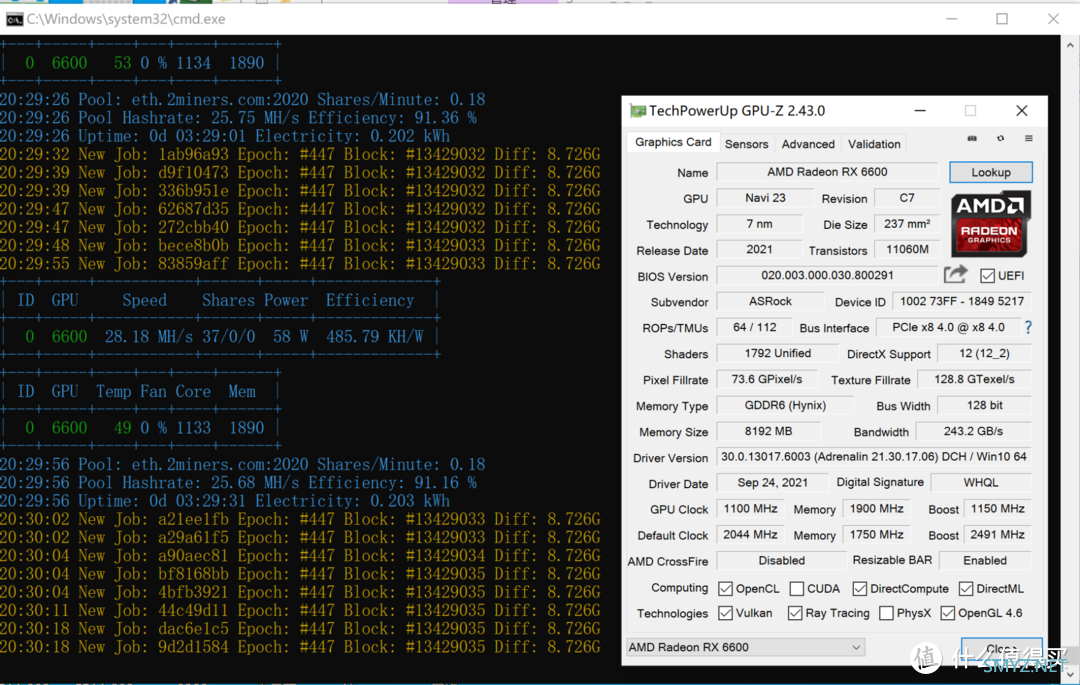Click the Name field AMD Radeon RX 6600
This screenshot has width=1080, height=685.
click(827, 172)
